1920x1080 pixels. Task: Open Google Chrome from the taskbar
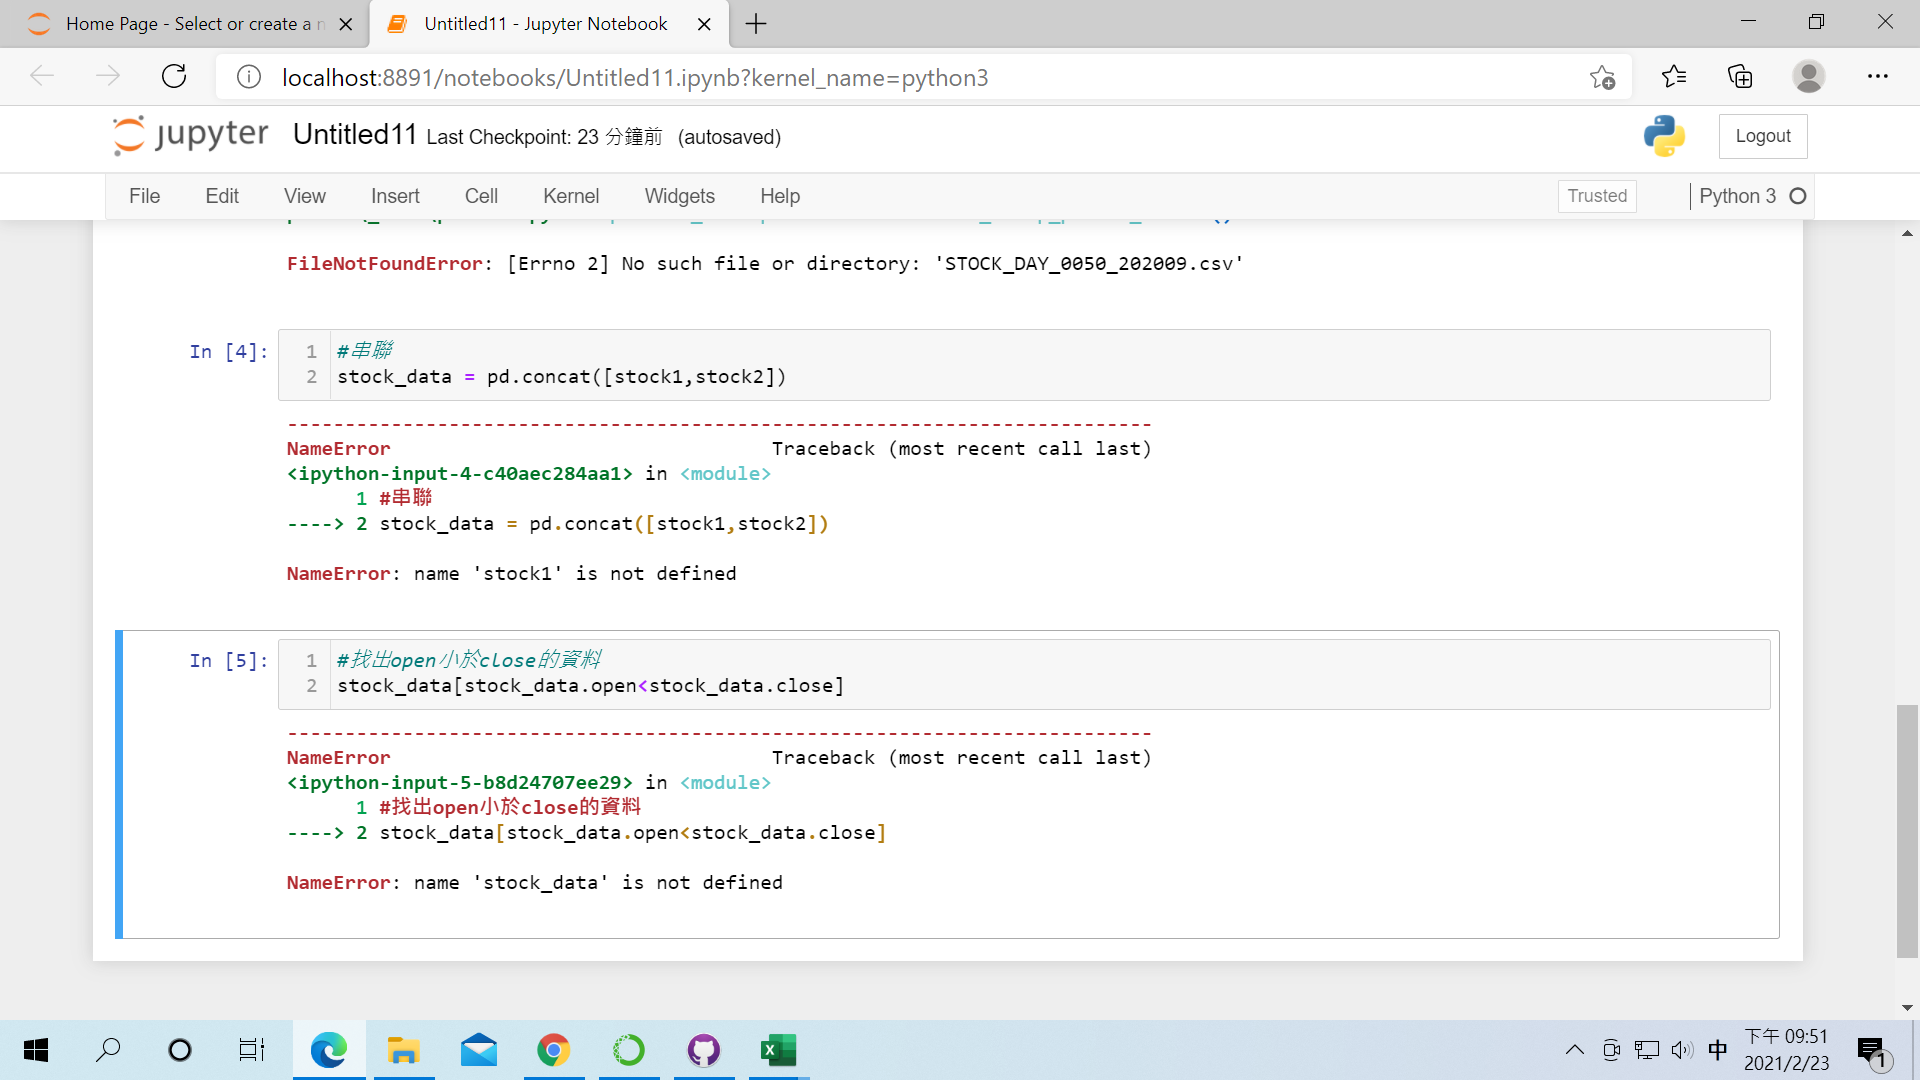(x=554, y=1050)
